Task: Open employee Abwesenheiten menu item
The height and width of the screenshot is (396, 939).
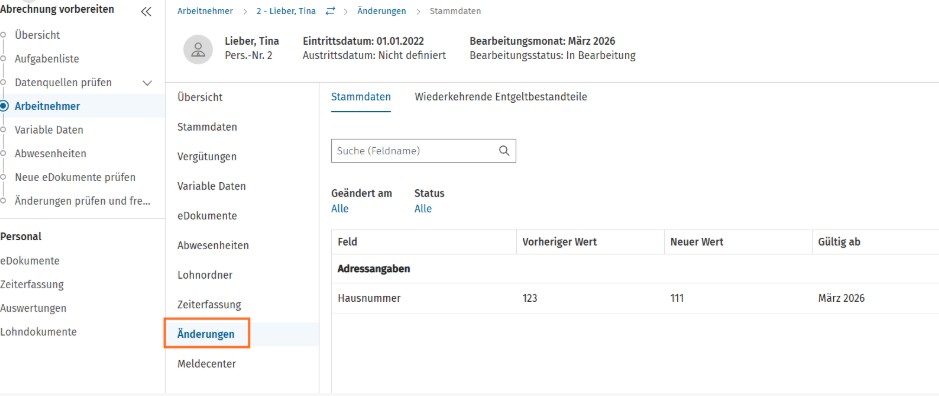Action: click(213, 246)
